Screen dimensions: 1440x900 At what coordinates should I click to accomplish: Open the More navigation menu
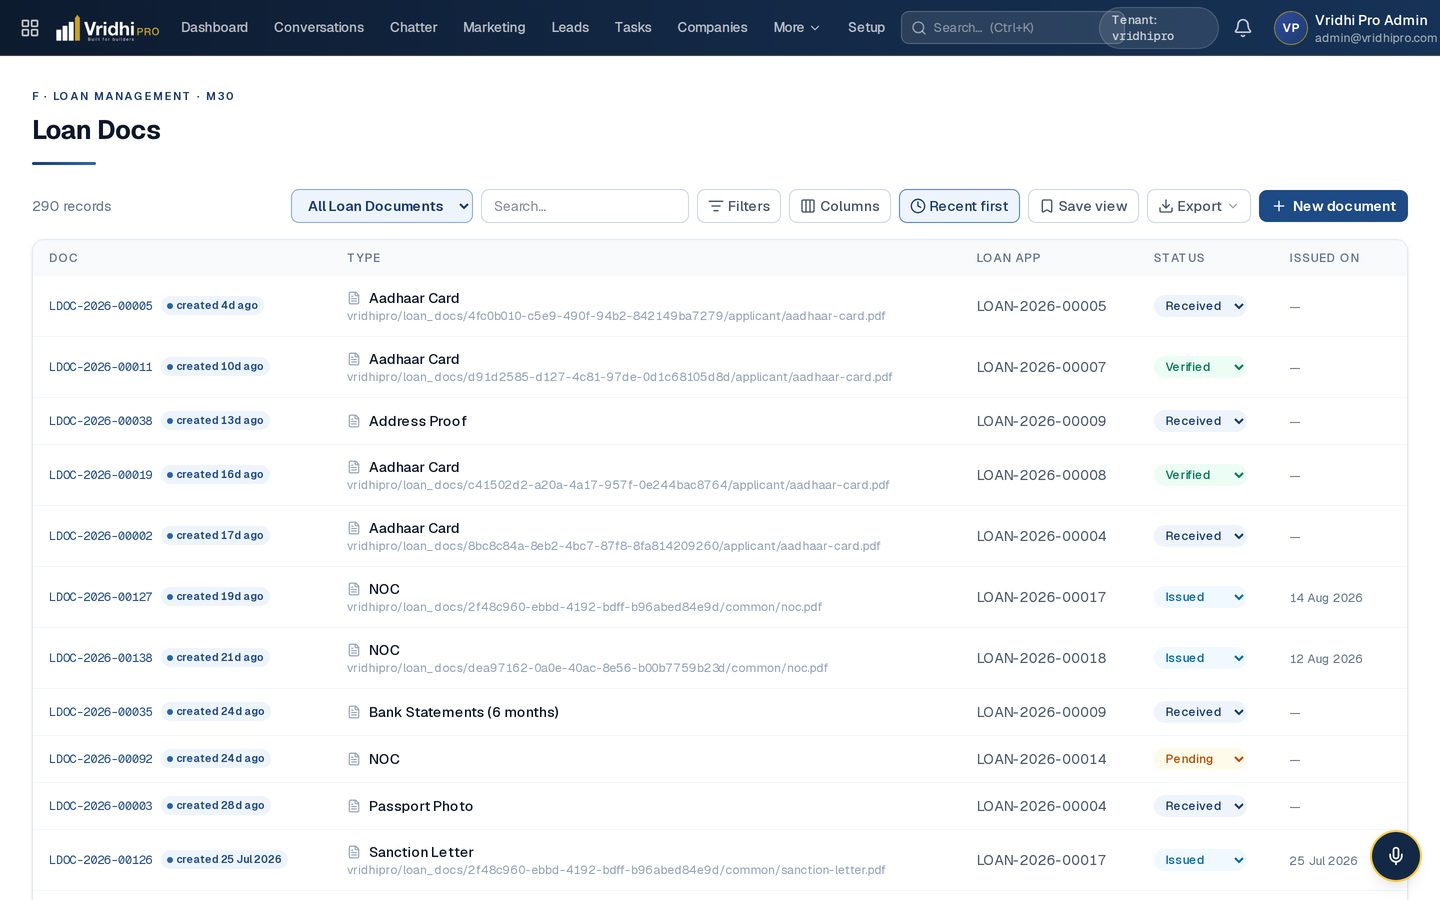(796, 28)
